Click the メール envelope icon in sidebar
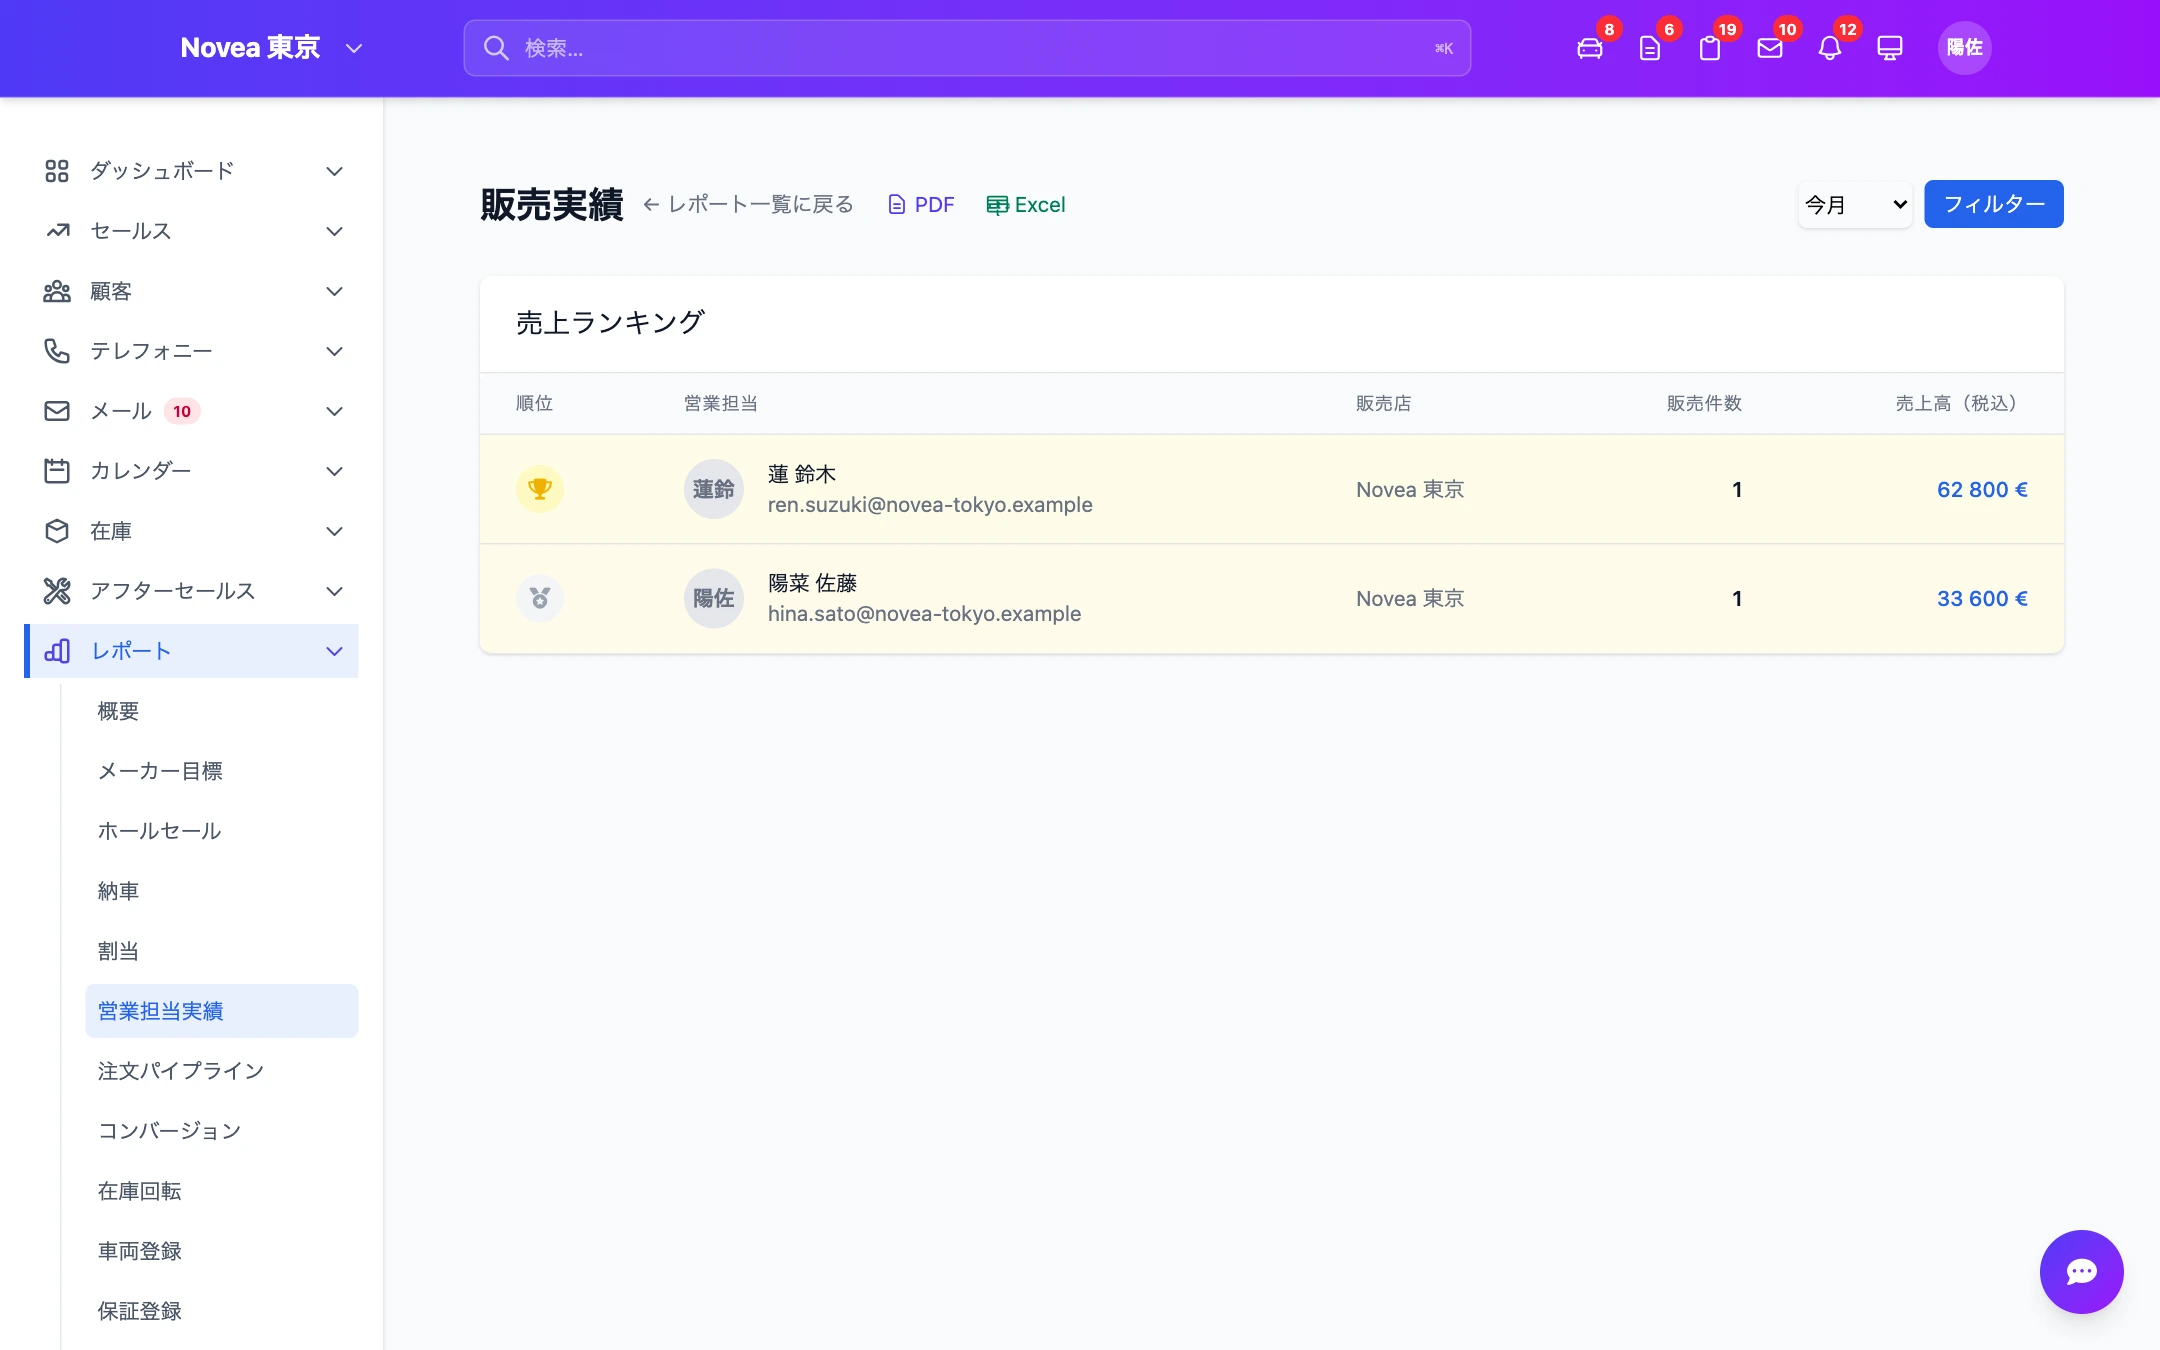 click(57, 411)
